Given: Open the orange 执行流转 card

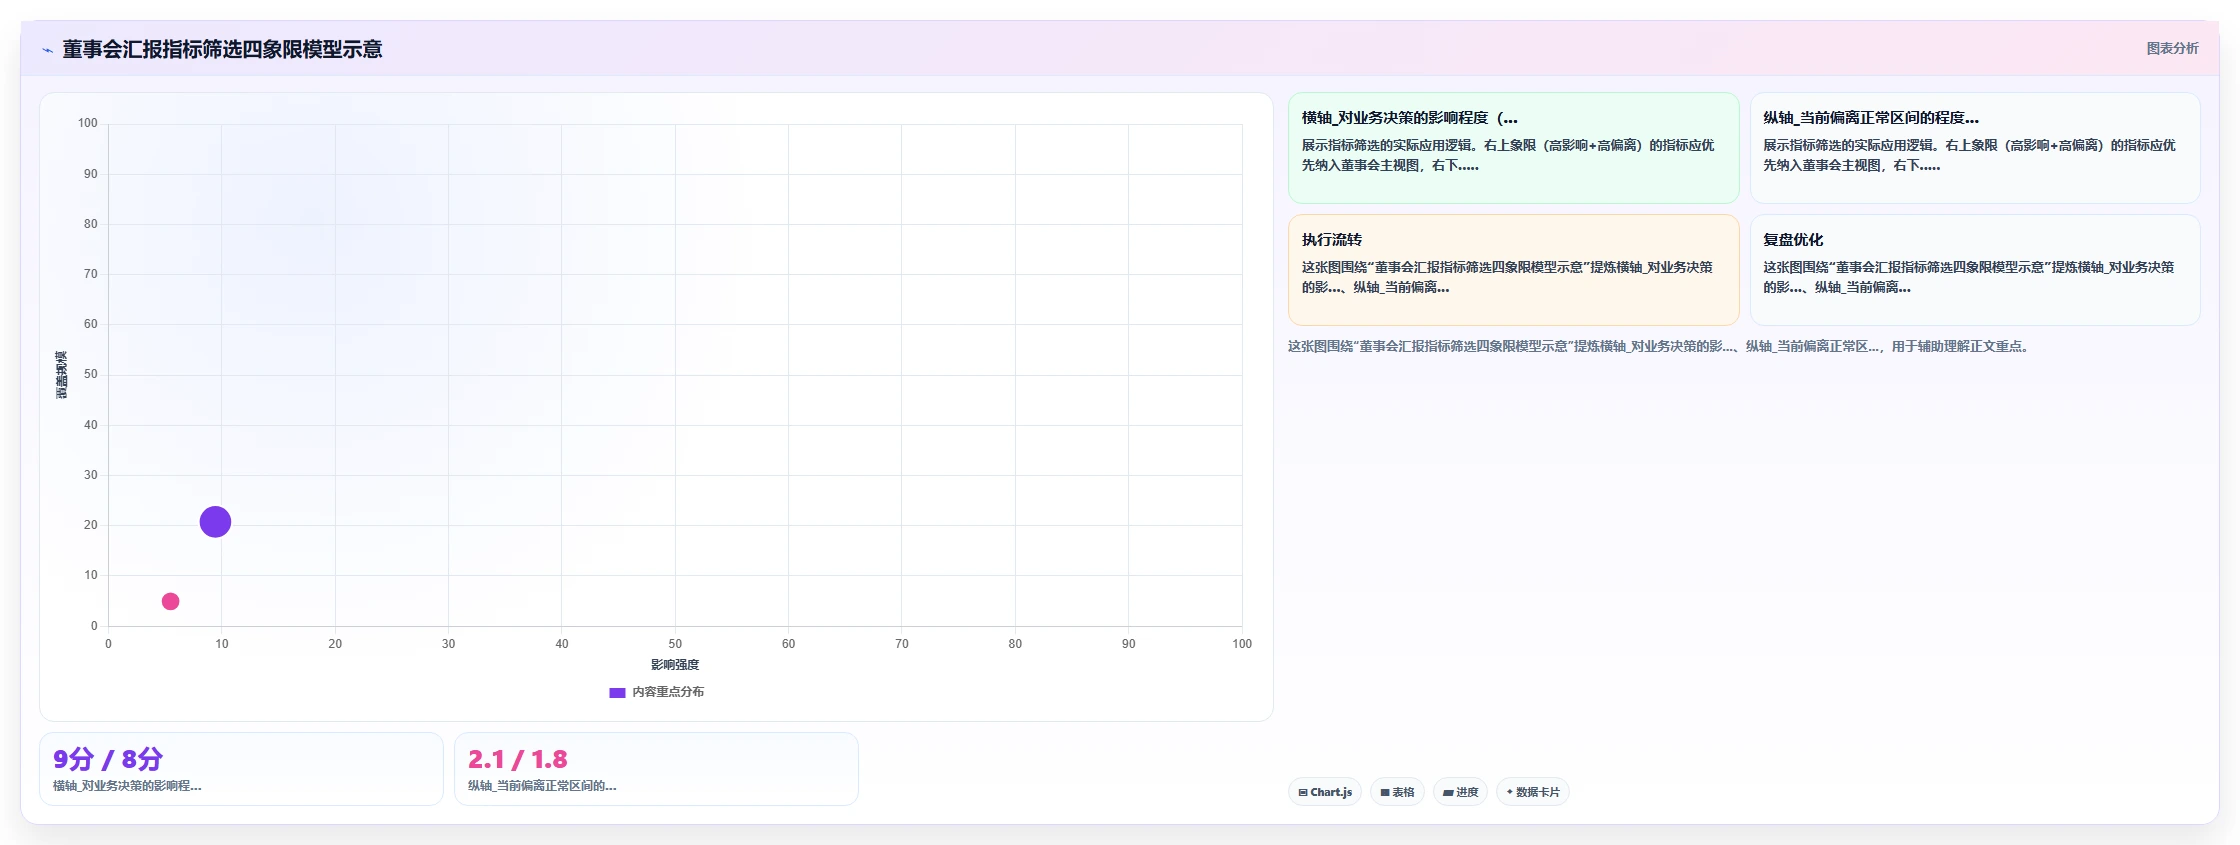Looking at the screenshot, I should click(x=1513, y=270).
